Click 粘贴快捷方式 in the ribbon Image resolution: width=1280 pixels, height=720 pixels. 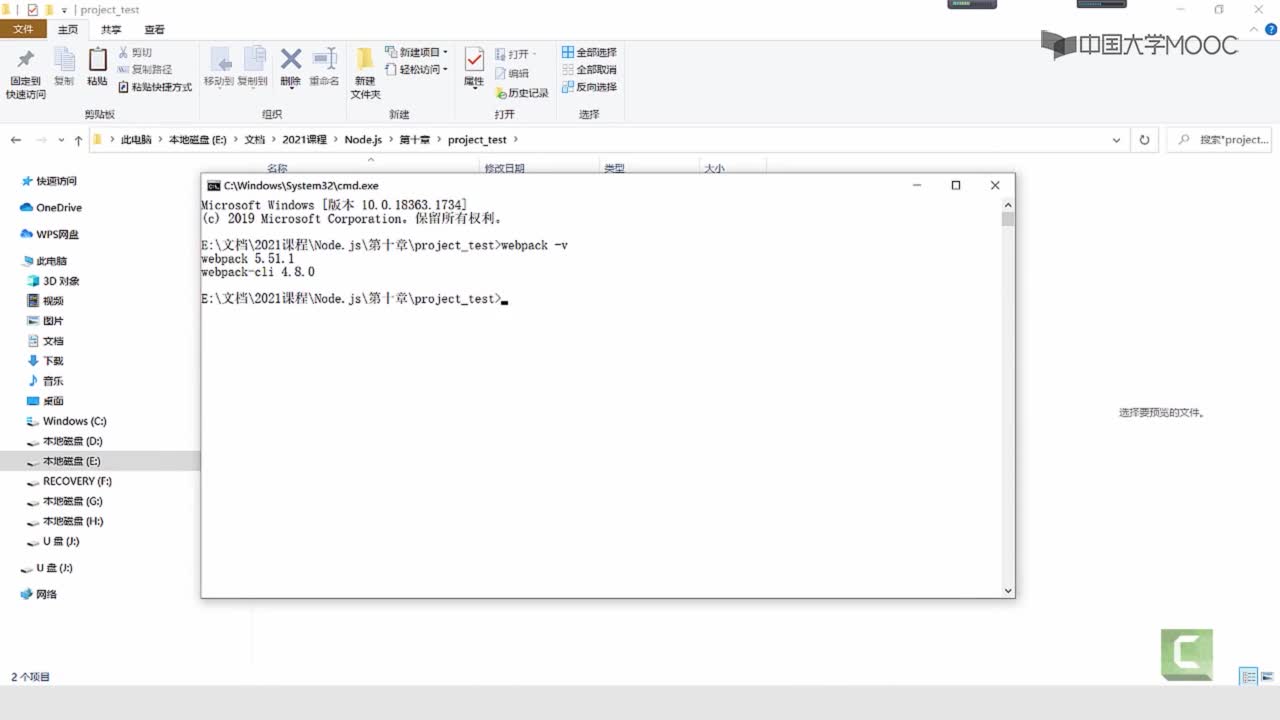[155, 87]
